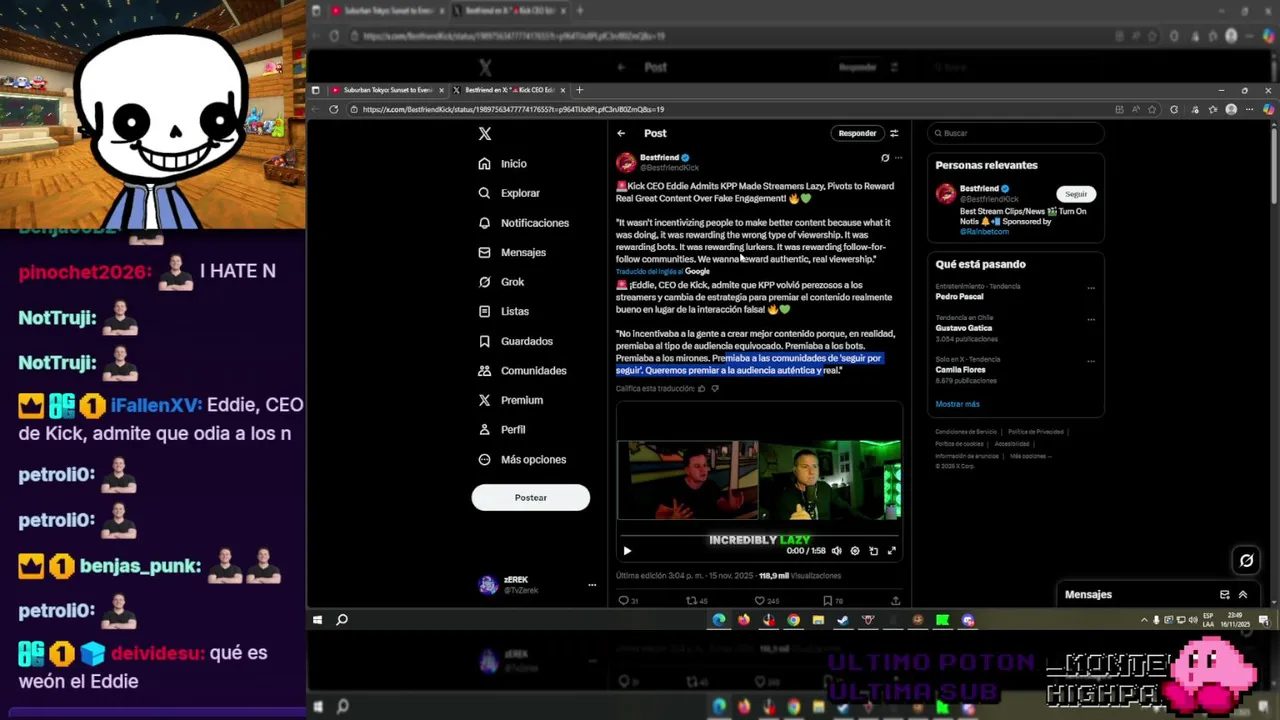This screenshot has height=720, width=1280.
Task: Open Camila Flores trend options dots
Action: (x=1091, y=361)
